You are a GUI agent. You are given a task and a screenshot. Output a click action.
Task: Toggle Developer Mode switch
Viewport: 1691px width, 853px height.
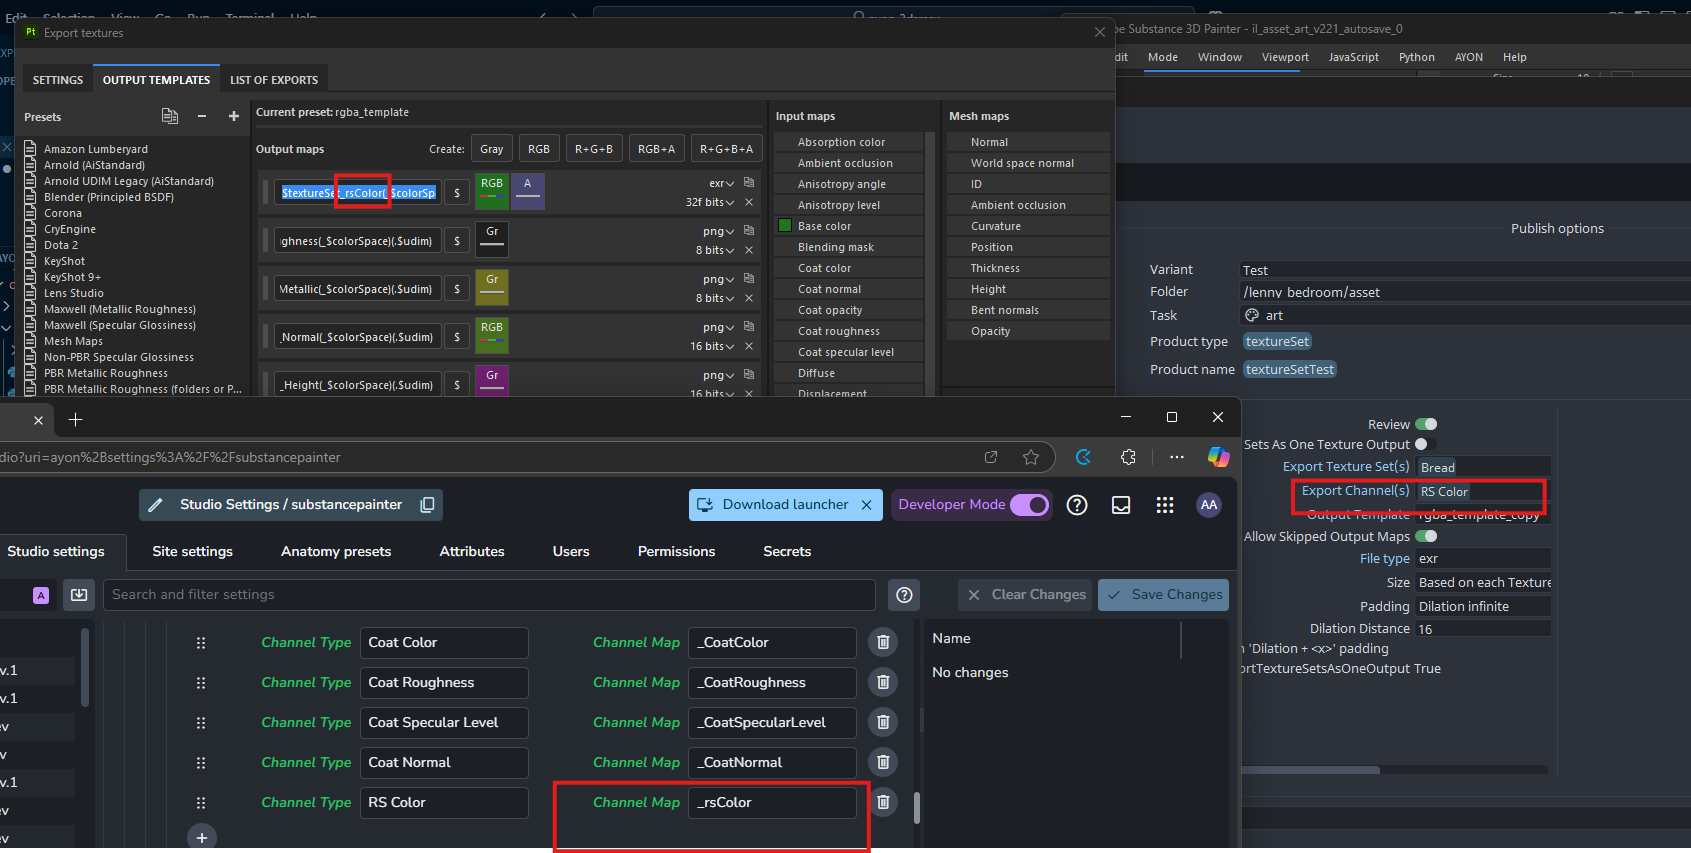(1029, 505)
